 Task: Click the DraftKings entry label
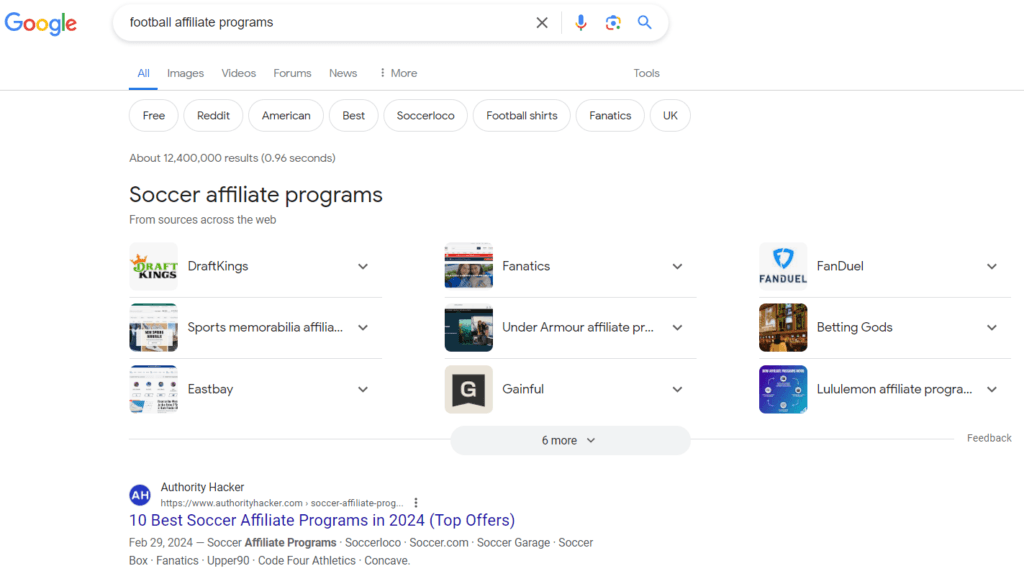coord(218,267)
